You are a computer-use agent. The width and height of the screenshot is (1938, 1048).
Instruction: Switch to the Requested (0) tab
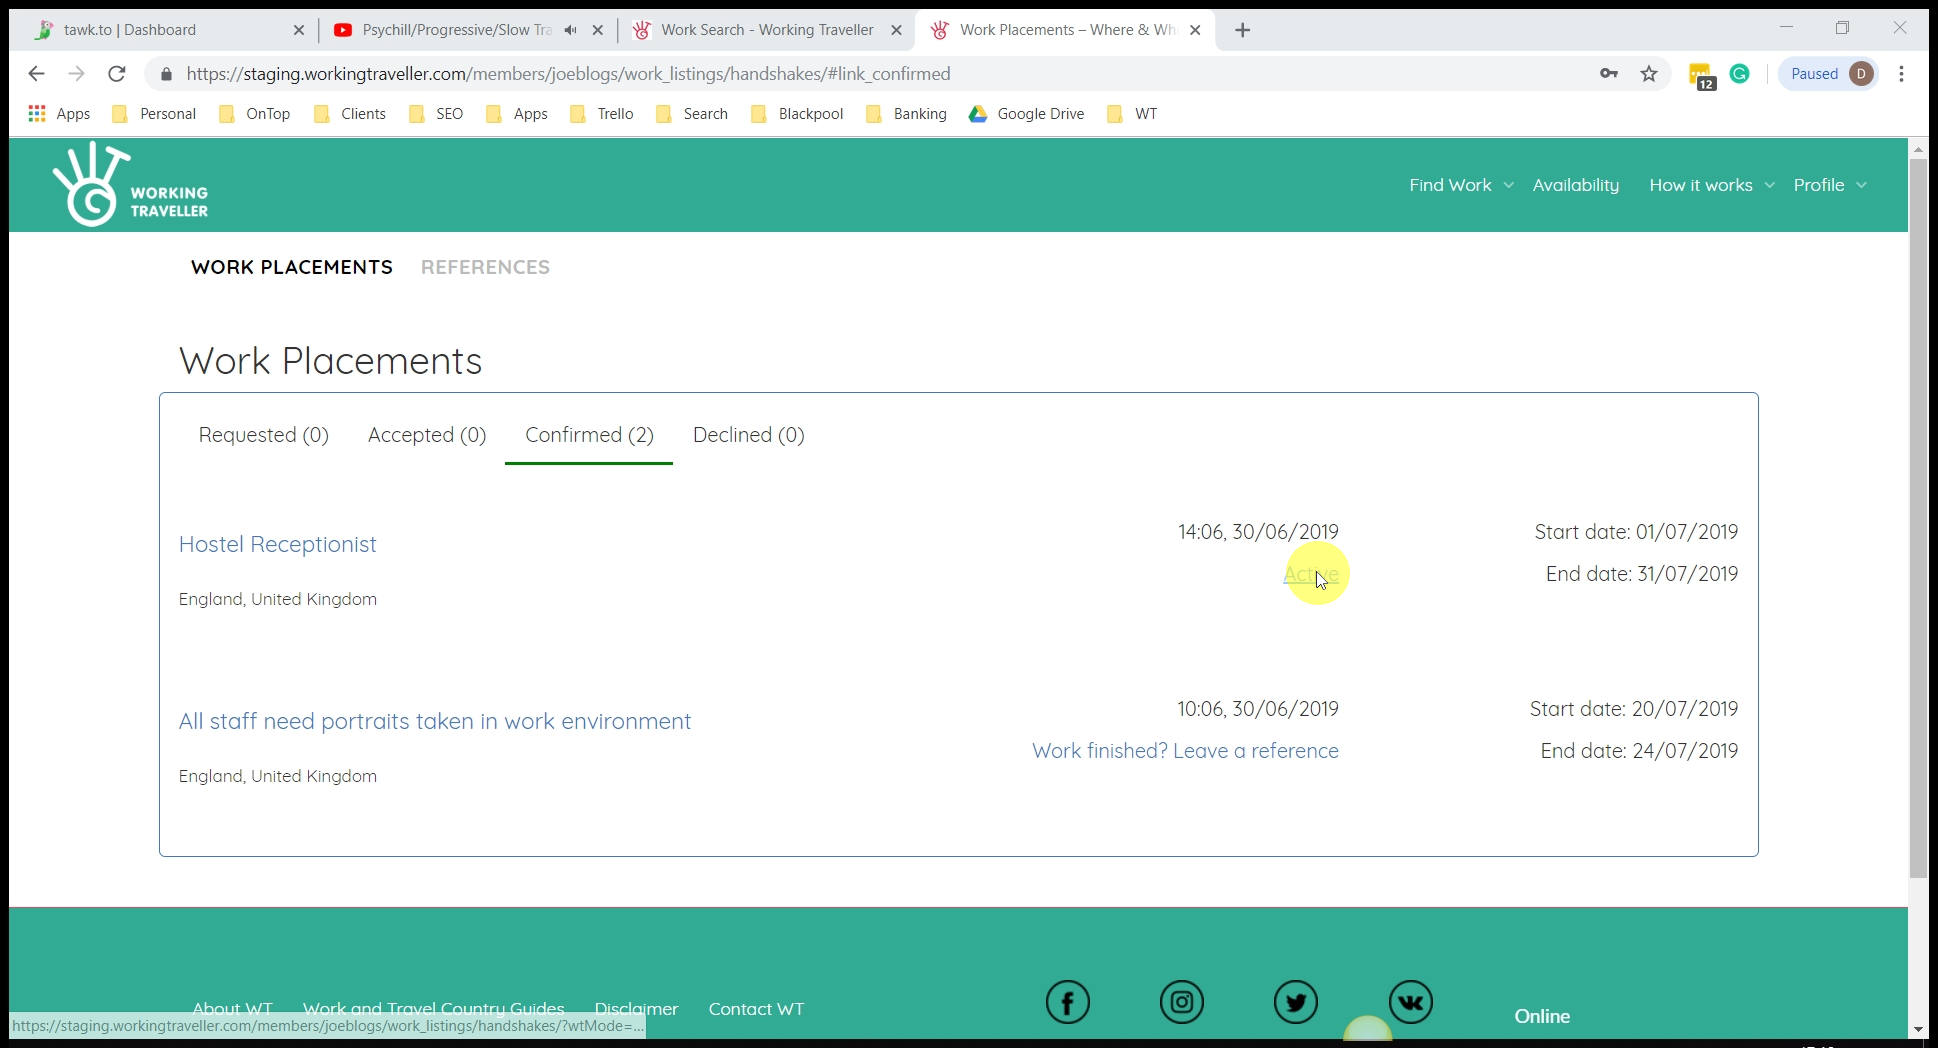[263, 435]
